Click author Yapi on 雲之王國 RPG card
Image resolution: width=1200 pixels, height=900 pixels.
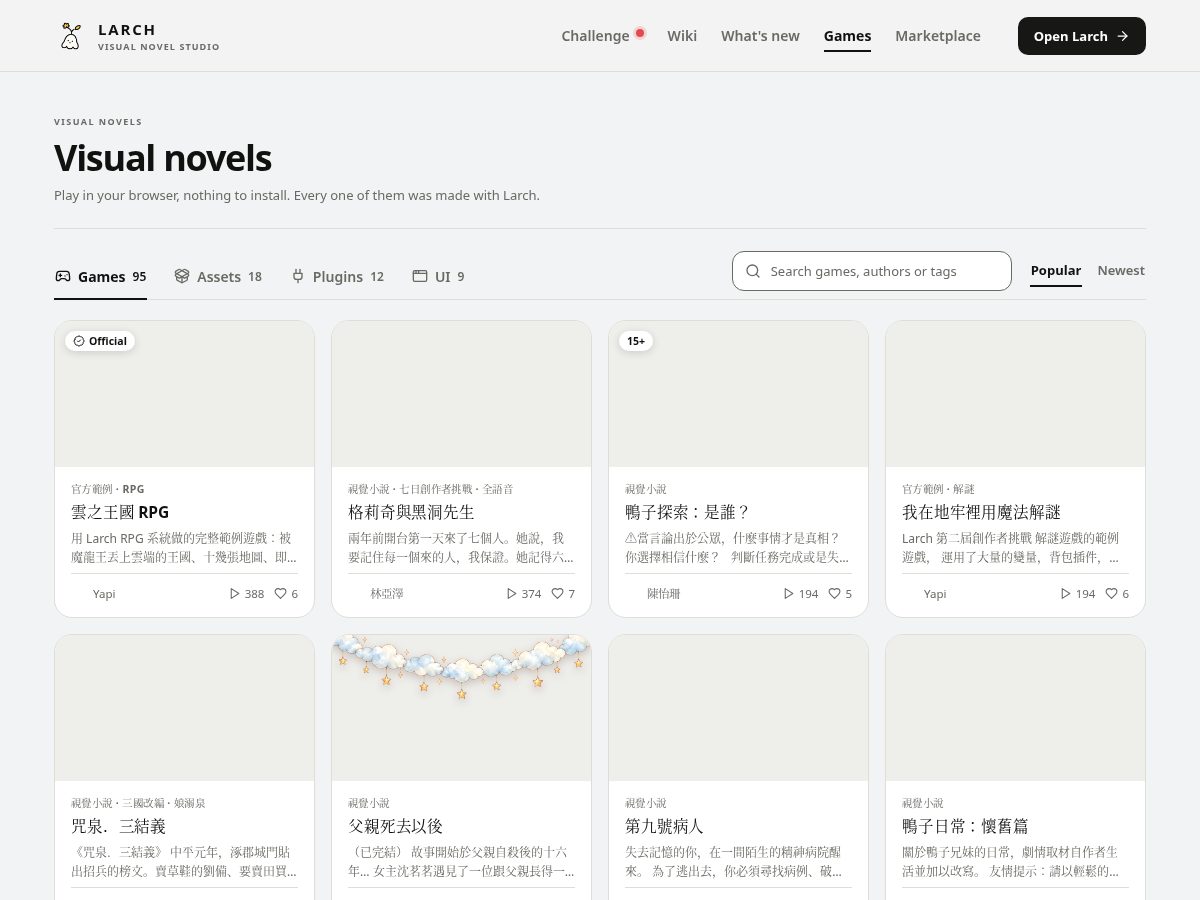[x=104, y=594]
